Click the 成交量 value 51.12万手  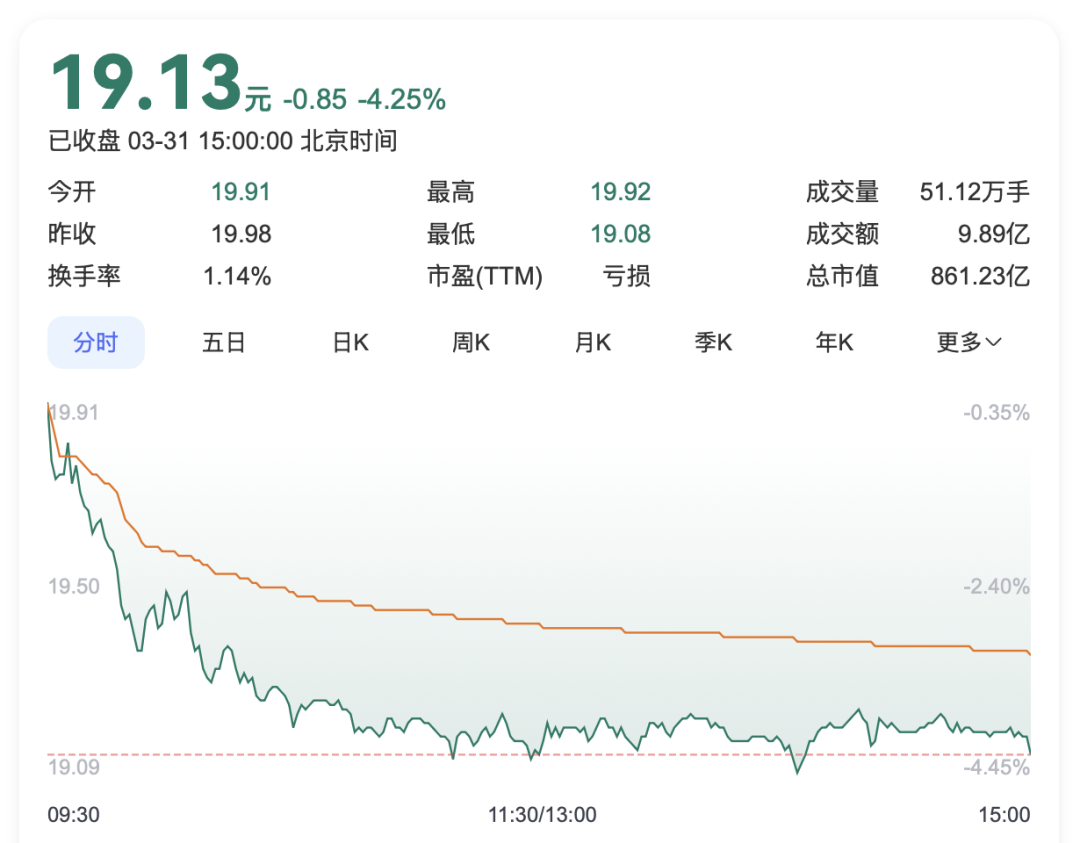[x=974, y=192]
